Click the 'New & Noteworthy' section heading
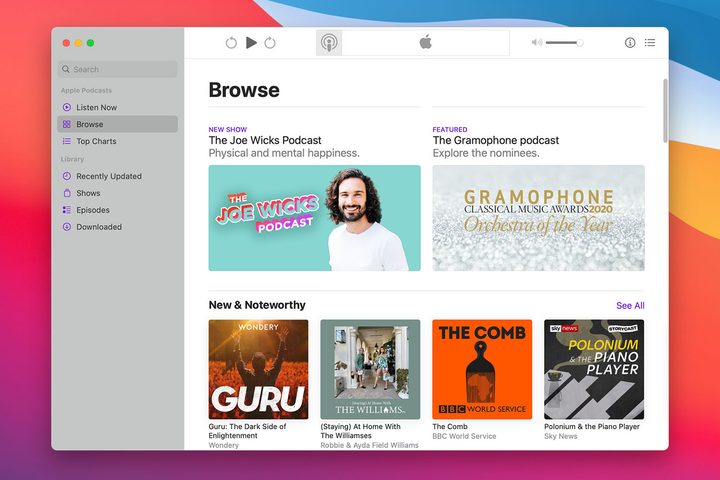Screen dimensions: 720x480 [257, 305]
